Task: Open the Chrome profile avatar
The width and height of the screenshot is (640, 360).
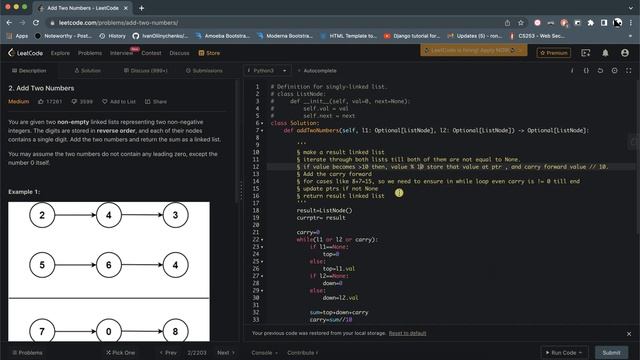Action: [x=618, y=23]
